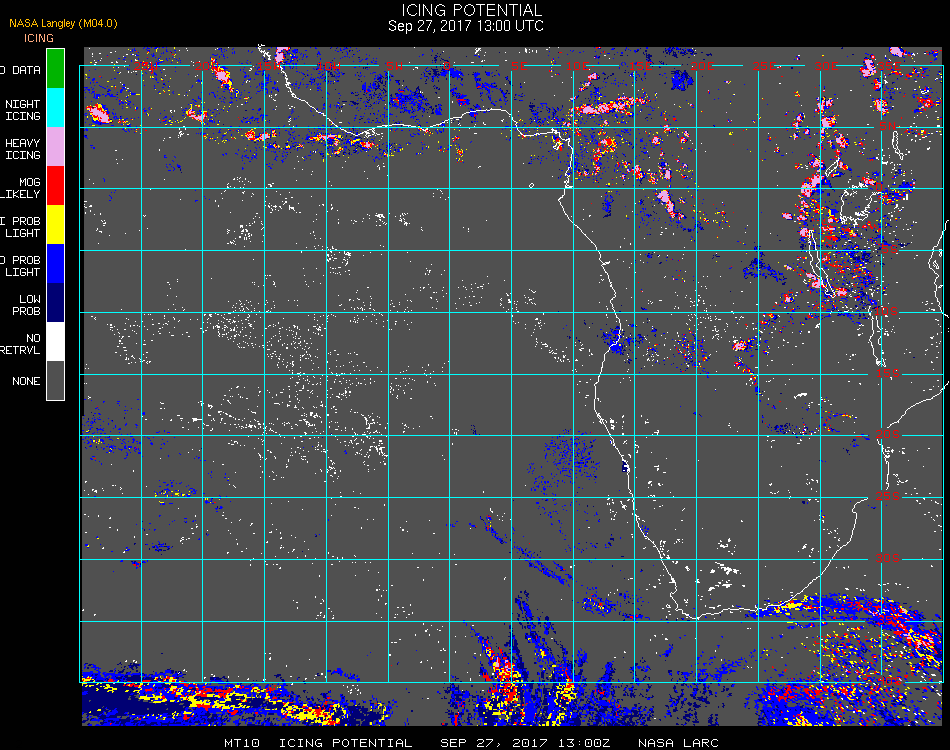Click the 'LOW PROB' legend label
Image resolution: width=950 pixels, height=750 pixels.
pyautogui.click(x=27, y=305)
